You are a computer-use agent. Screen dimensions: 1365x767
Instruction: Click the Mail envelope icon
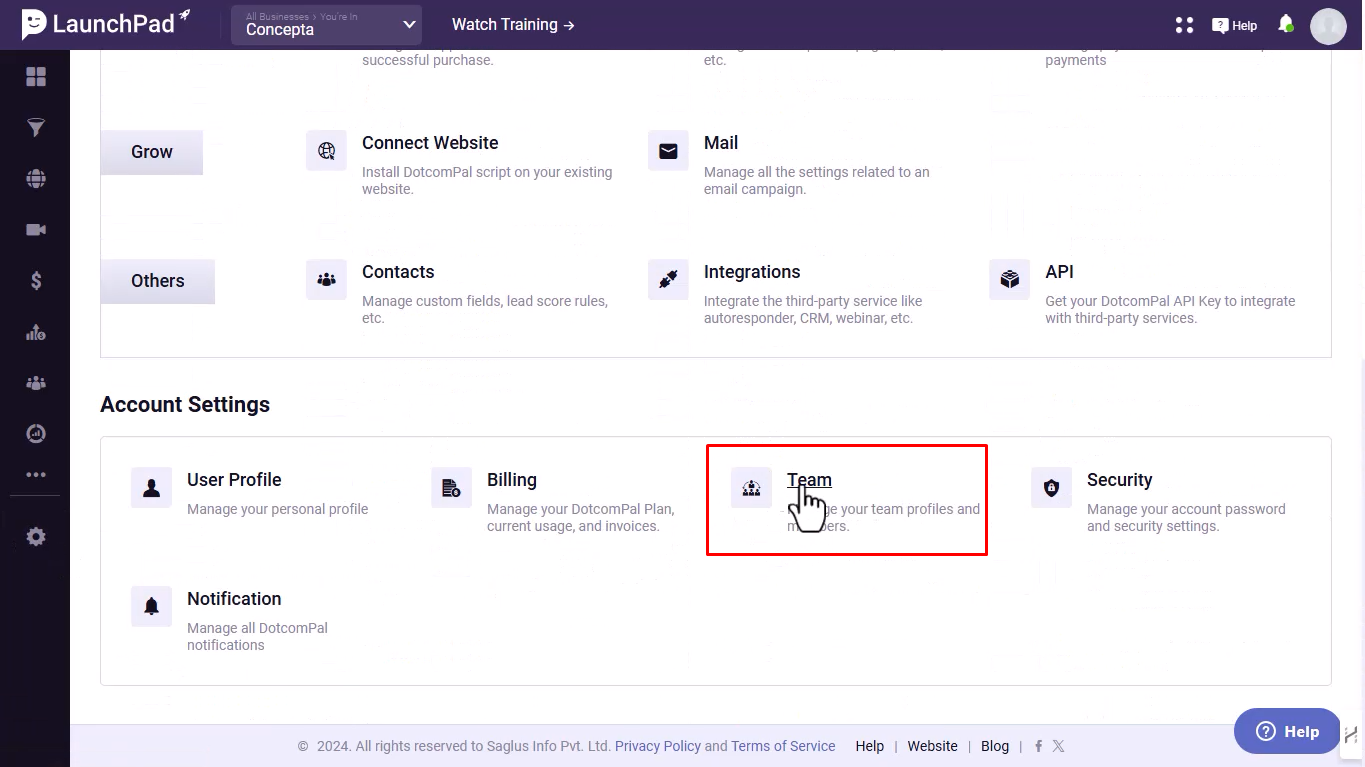668,151
